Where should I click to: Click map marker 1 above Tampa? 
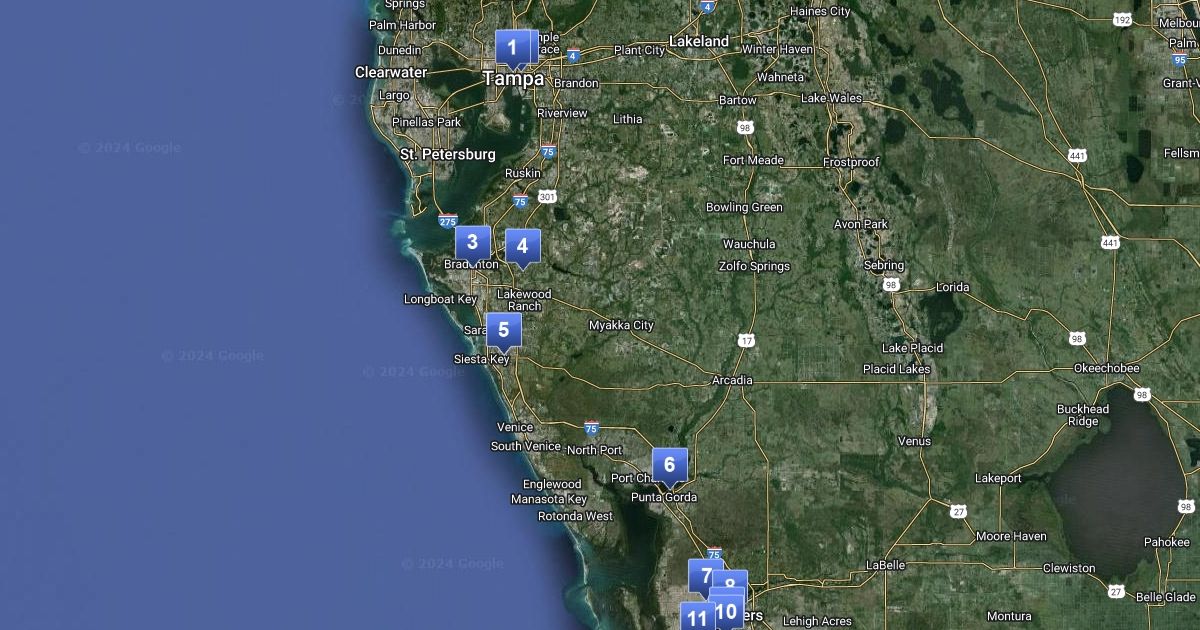[x=512, y=47]
